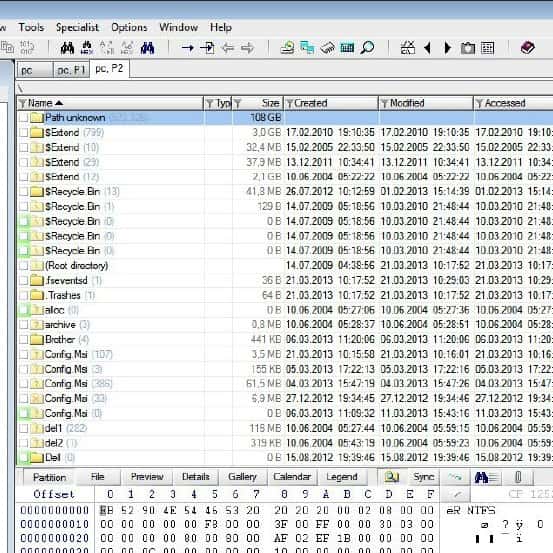
Task: Click the blue binoculars simultaneous search icon
Action: point(147,48)
